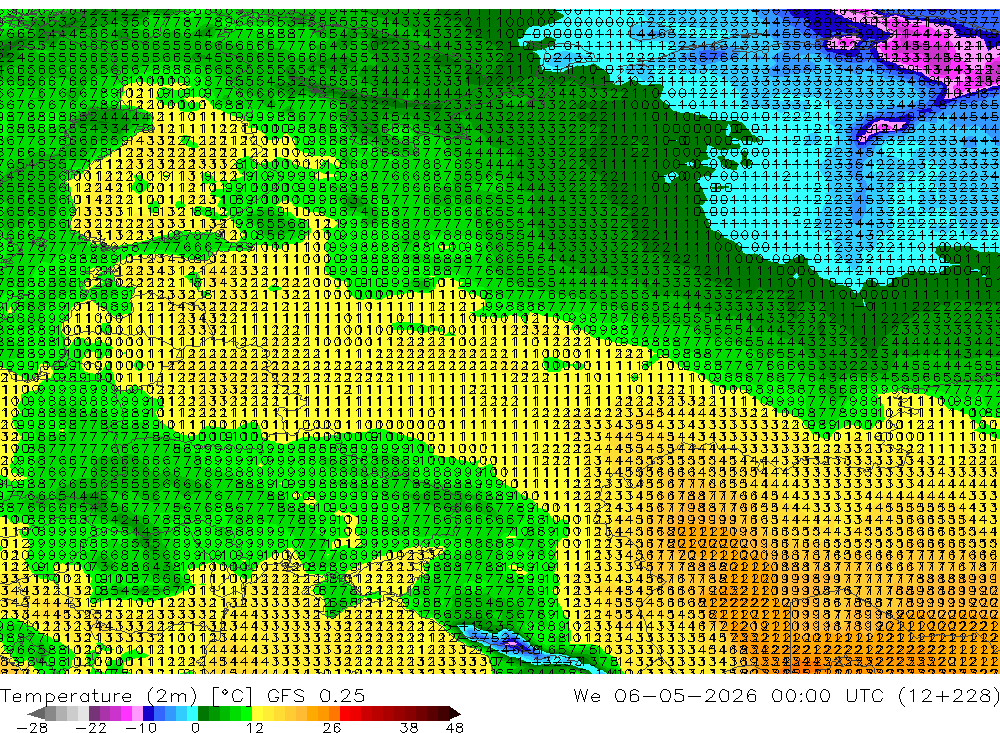Screen dimensions: 1000x733
Task: Click the '-28' legend value
Action: pos(32,728)
